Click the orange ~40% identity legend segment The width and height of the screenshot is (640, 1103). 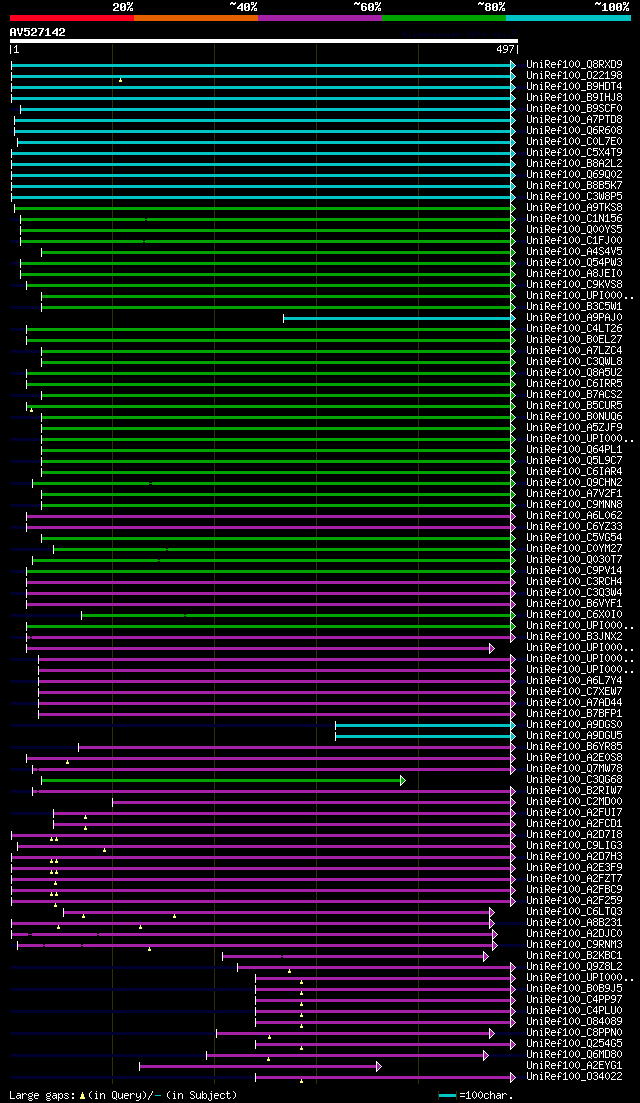(x=196, y=17)
